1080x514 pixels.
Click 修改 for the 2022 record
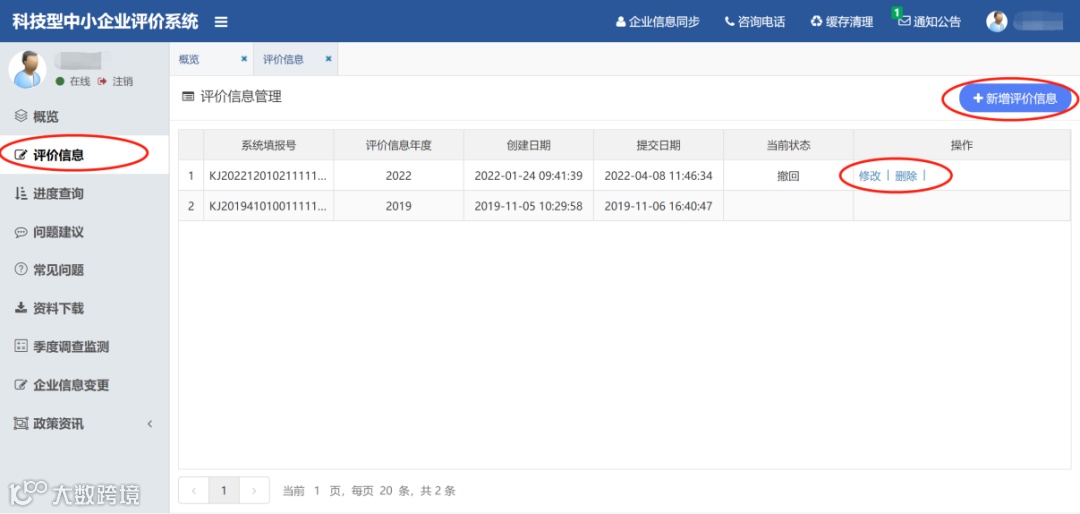click(869, 176)
